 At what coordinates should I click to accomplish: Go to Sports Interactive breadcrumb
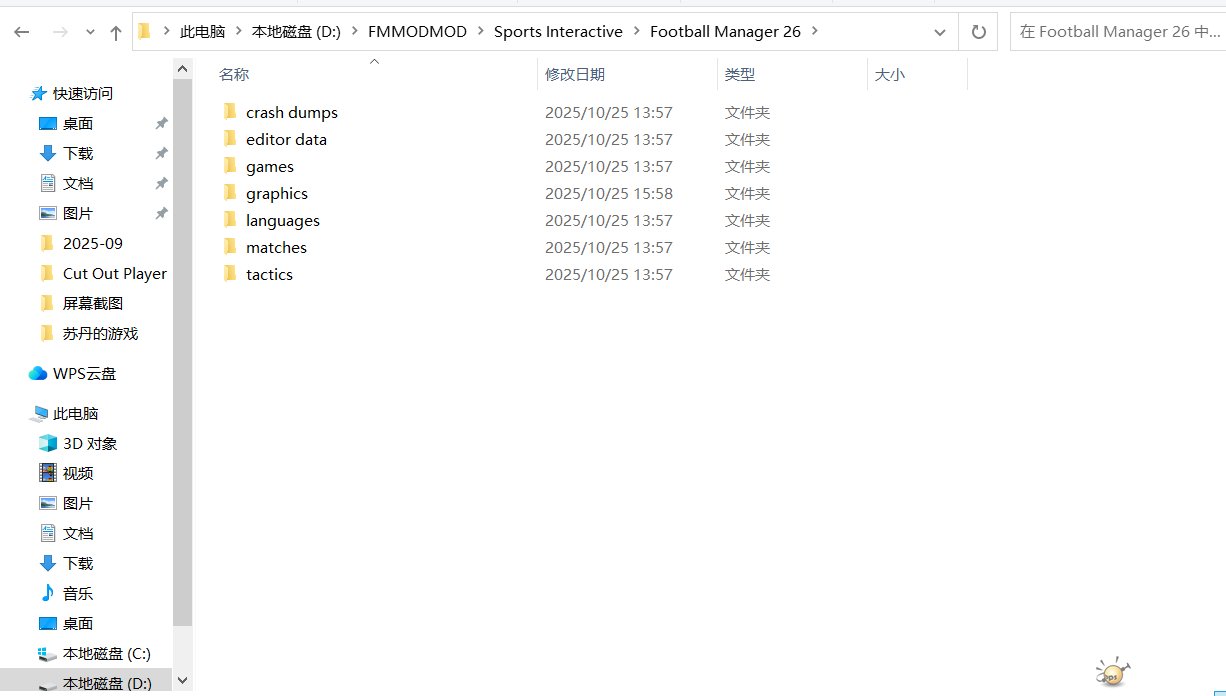click(558, 32)
